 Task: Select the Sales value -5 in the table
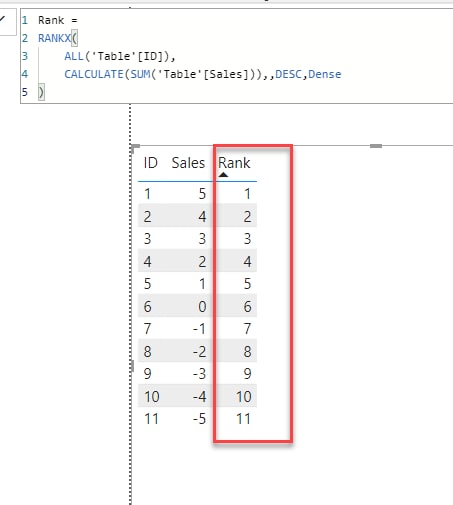click(199, 419)
